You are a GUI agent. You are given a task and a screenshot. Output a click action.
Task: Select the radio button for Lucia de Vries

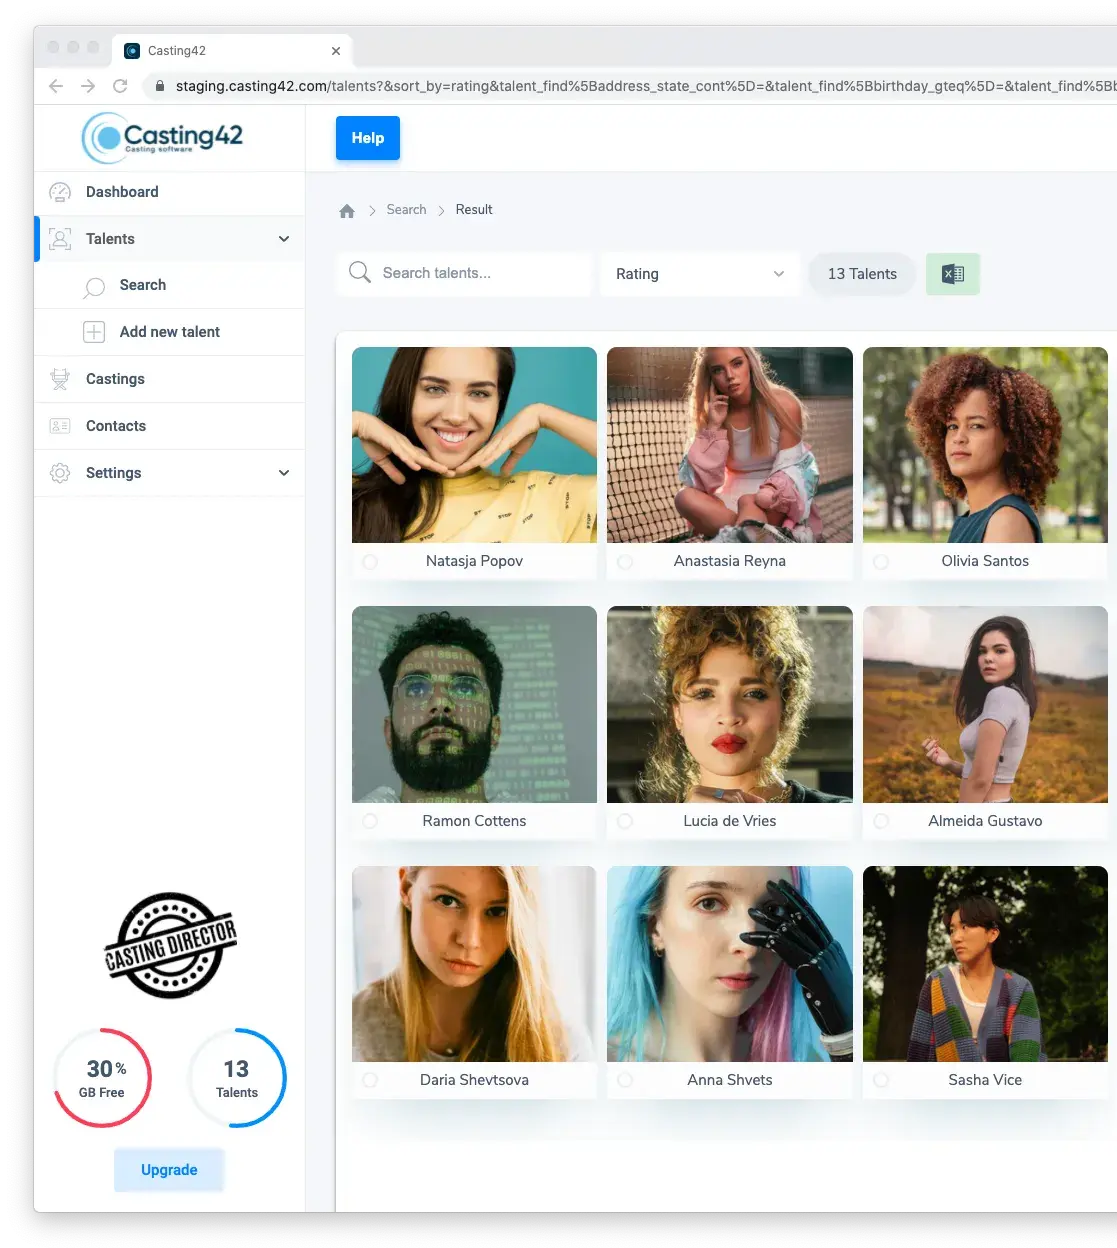(625, 821)
